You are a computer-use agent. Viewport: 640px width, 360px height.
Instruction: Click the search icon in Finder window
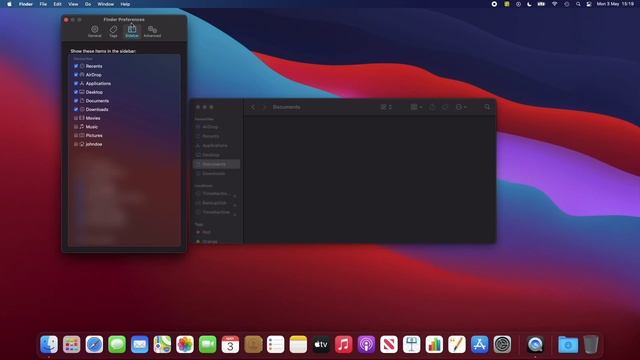point(487,107)
